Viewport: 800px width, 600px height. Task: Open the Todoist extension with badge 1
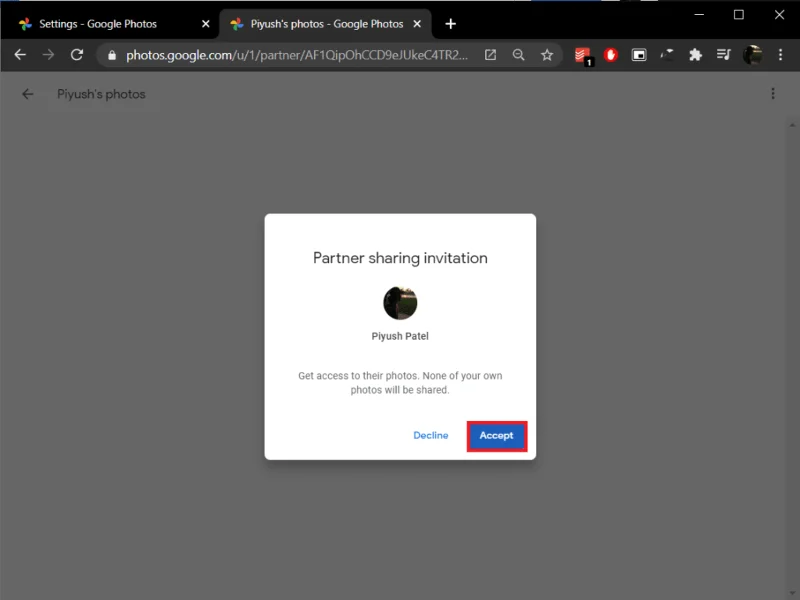[x=583, y=56]
